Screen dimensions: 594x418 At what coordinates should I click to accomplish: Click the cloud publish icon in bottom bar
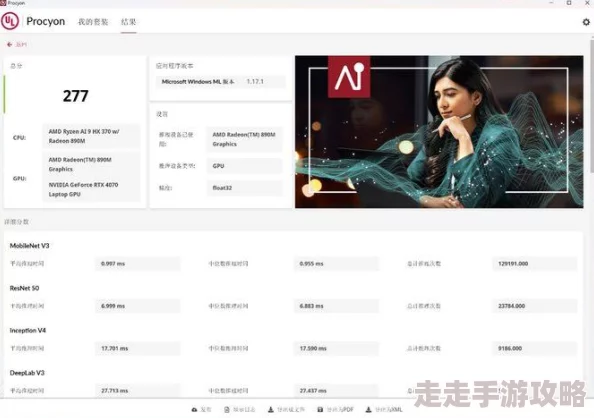194,410
